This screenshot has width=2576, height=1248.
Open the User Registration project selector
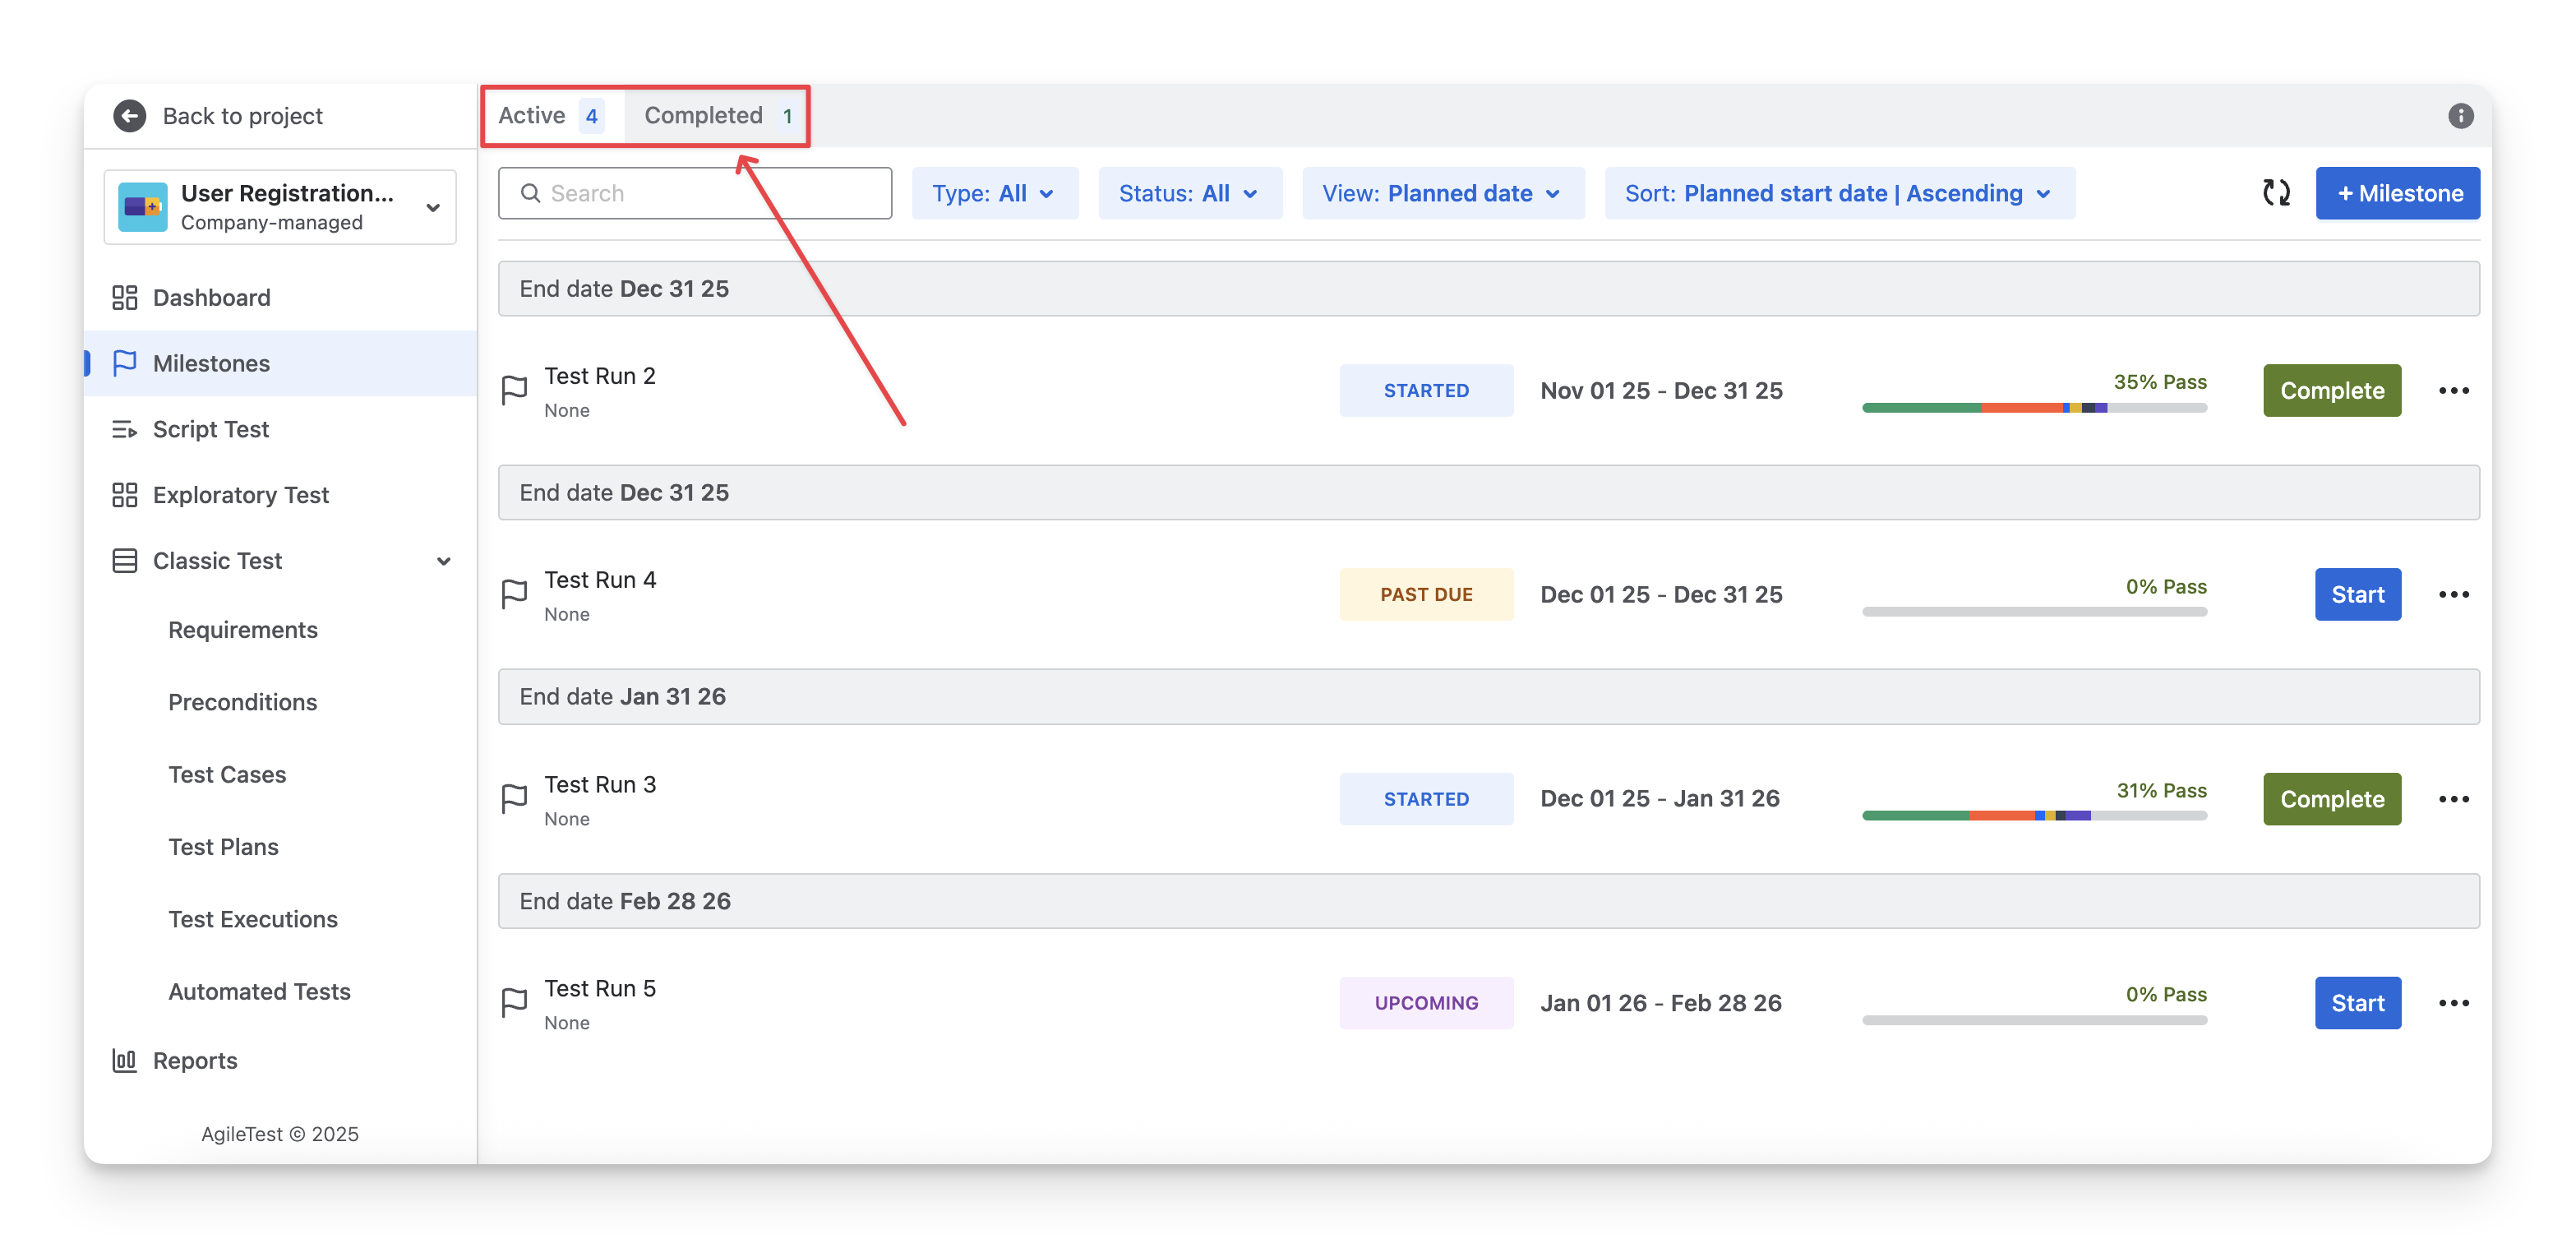[x=280, y=207]
